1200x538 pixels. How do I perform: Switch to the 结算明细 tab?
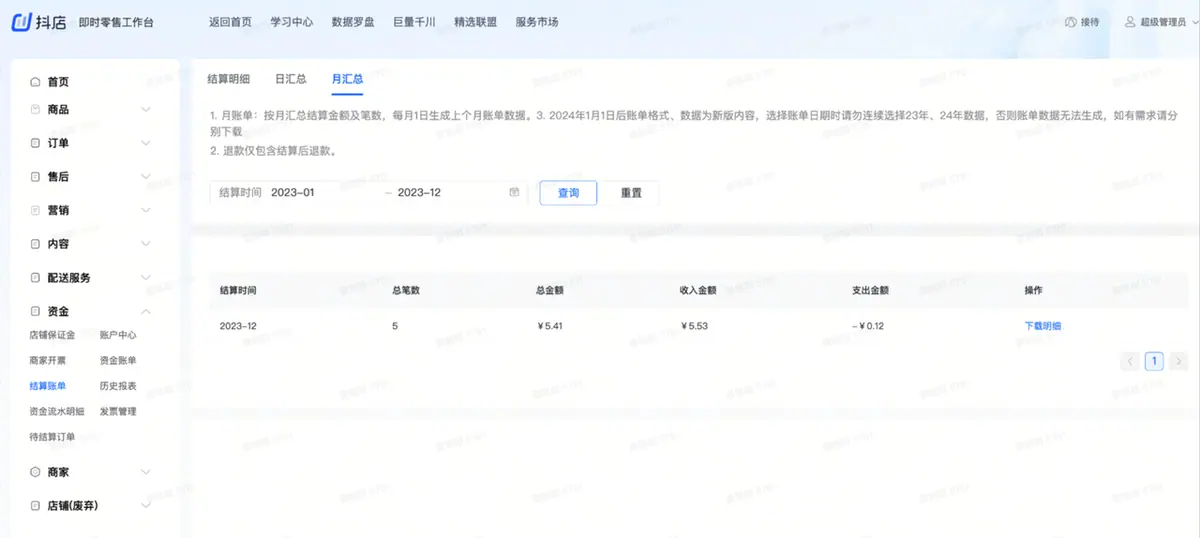[228, 78]
